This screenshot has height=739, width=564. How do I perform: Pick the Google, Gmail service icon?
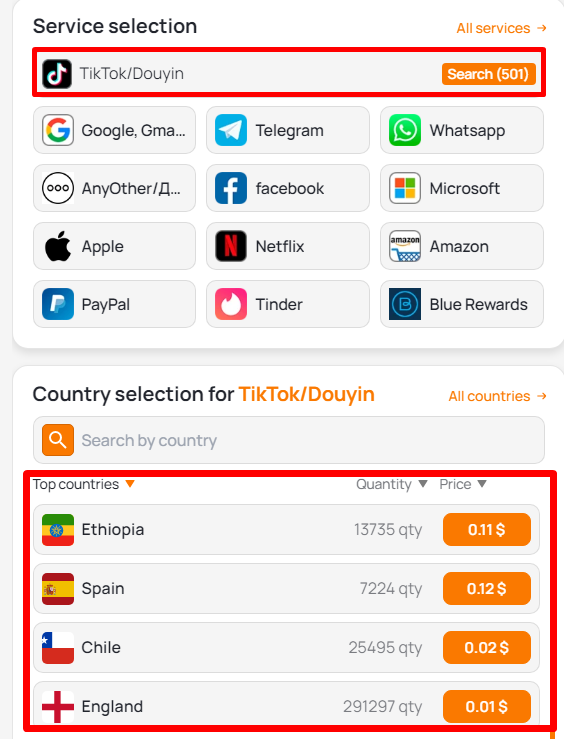pos(58,130)
